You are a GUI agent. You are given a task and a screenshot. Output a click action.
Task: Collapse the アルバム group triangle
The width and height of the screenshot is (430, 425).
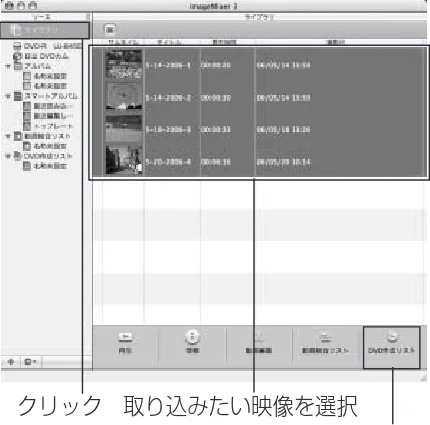8,66
